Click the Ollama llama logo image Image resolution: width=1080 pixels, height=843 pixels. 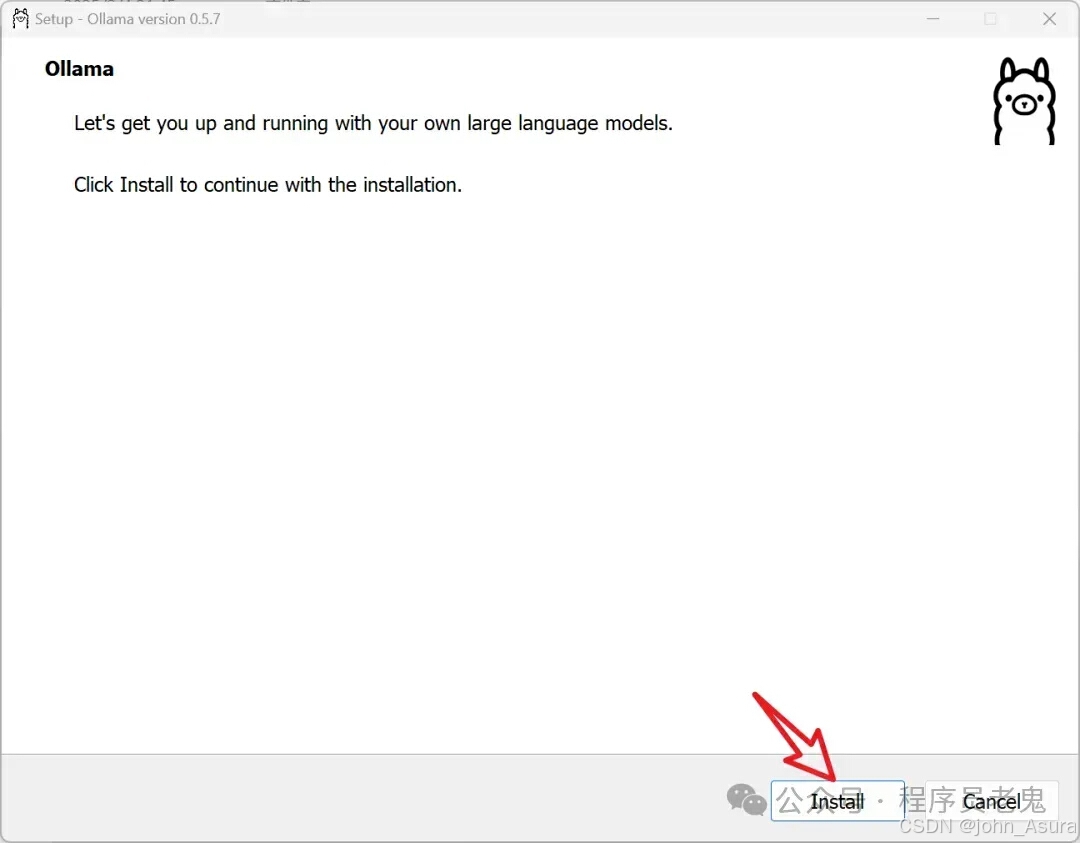(1024, 101)
